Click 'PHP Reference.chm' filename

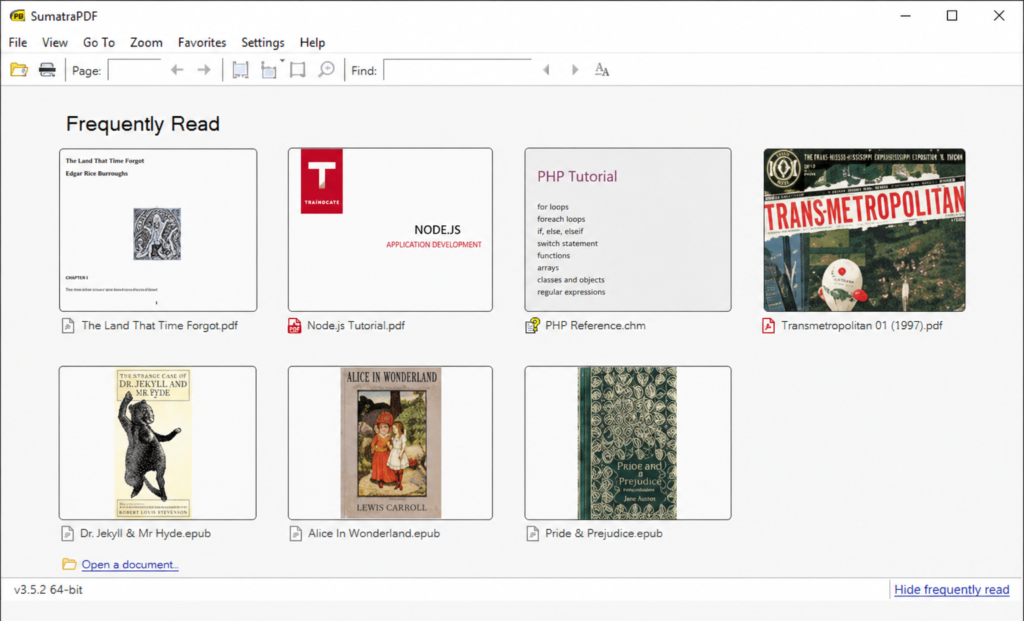[595, 325]
